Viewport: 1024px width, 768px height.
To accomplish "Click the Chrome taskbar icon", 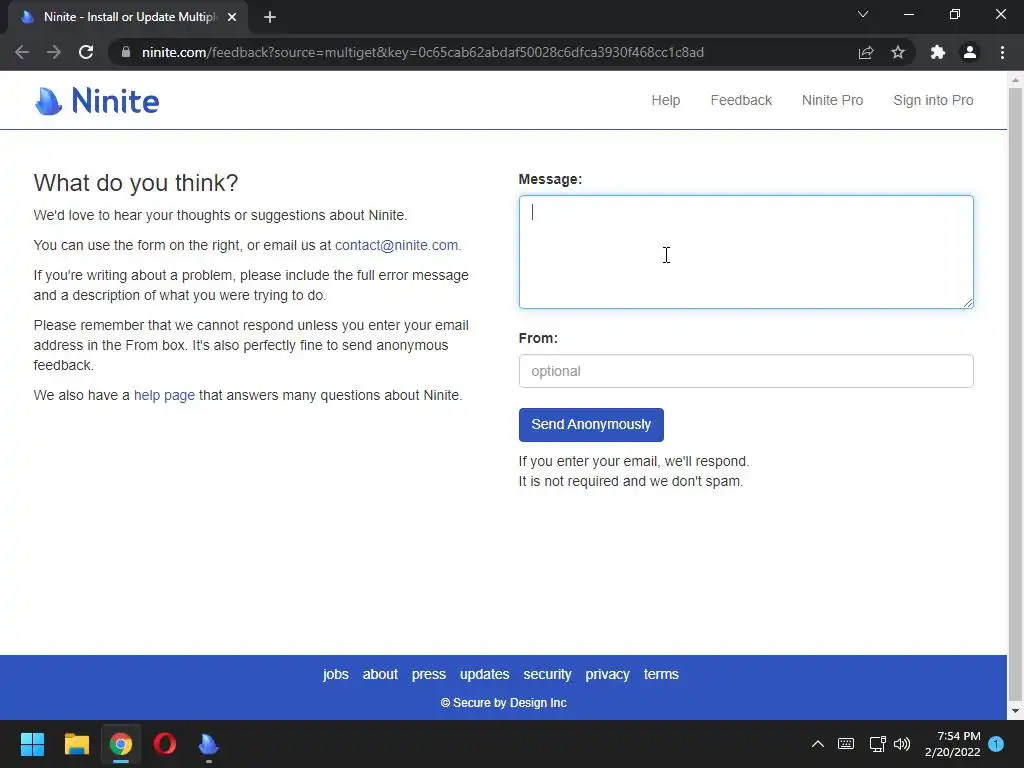I will [x=121, y=744].
